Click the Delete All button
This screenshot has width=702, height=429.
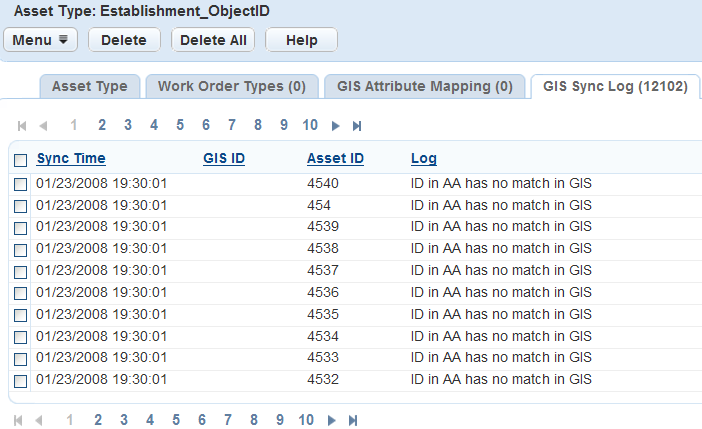(x=213, y=40)
